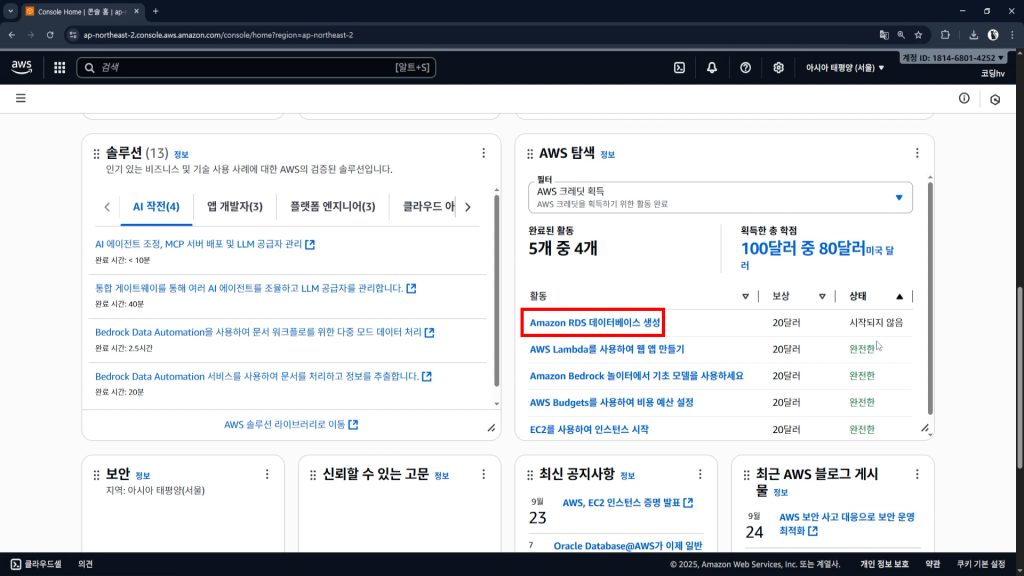Click the info circle icon at right

(x=964, y=98)
